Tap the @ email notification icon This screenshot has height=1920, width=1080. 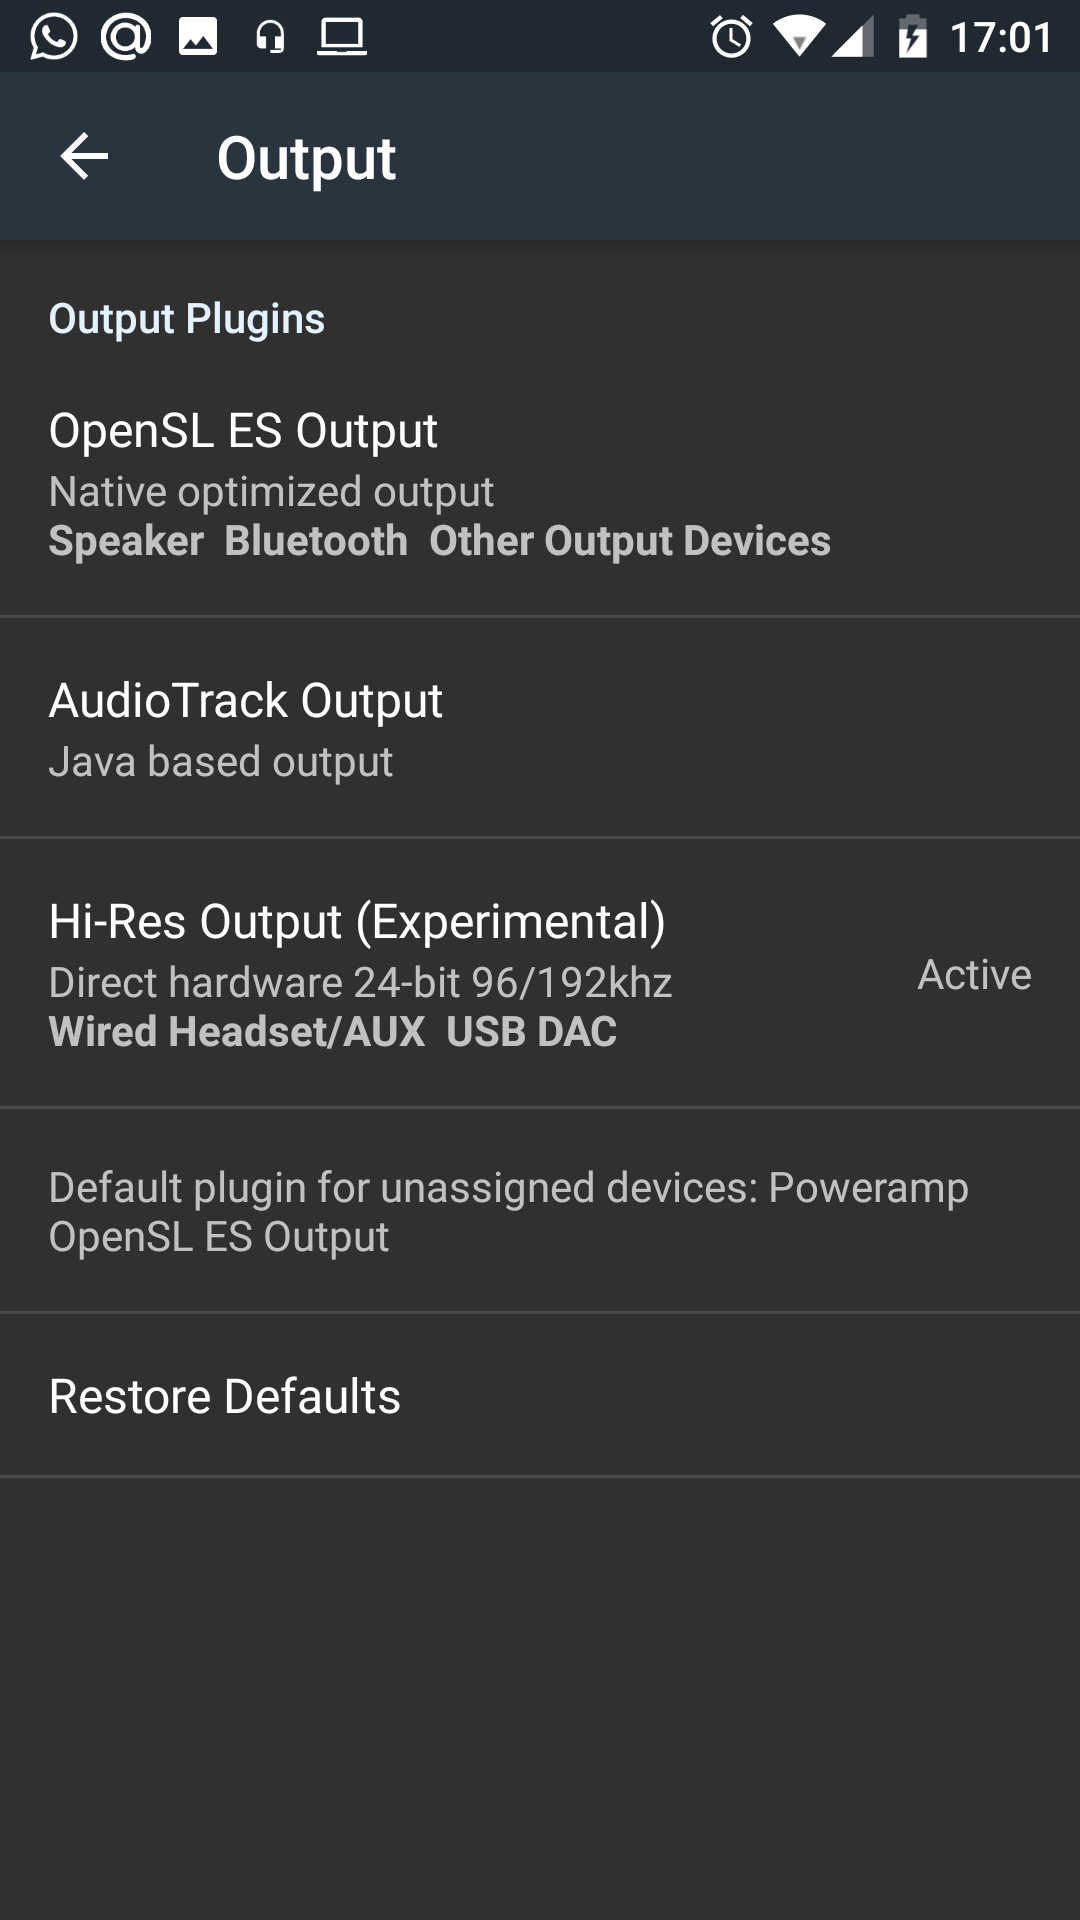click(126, 38)
